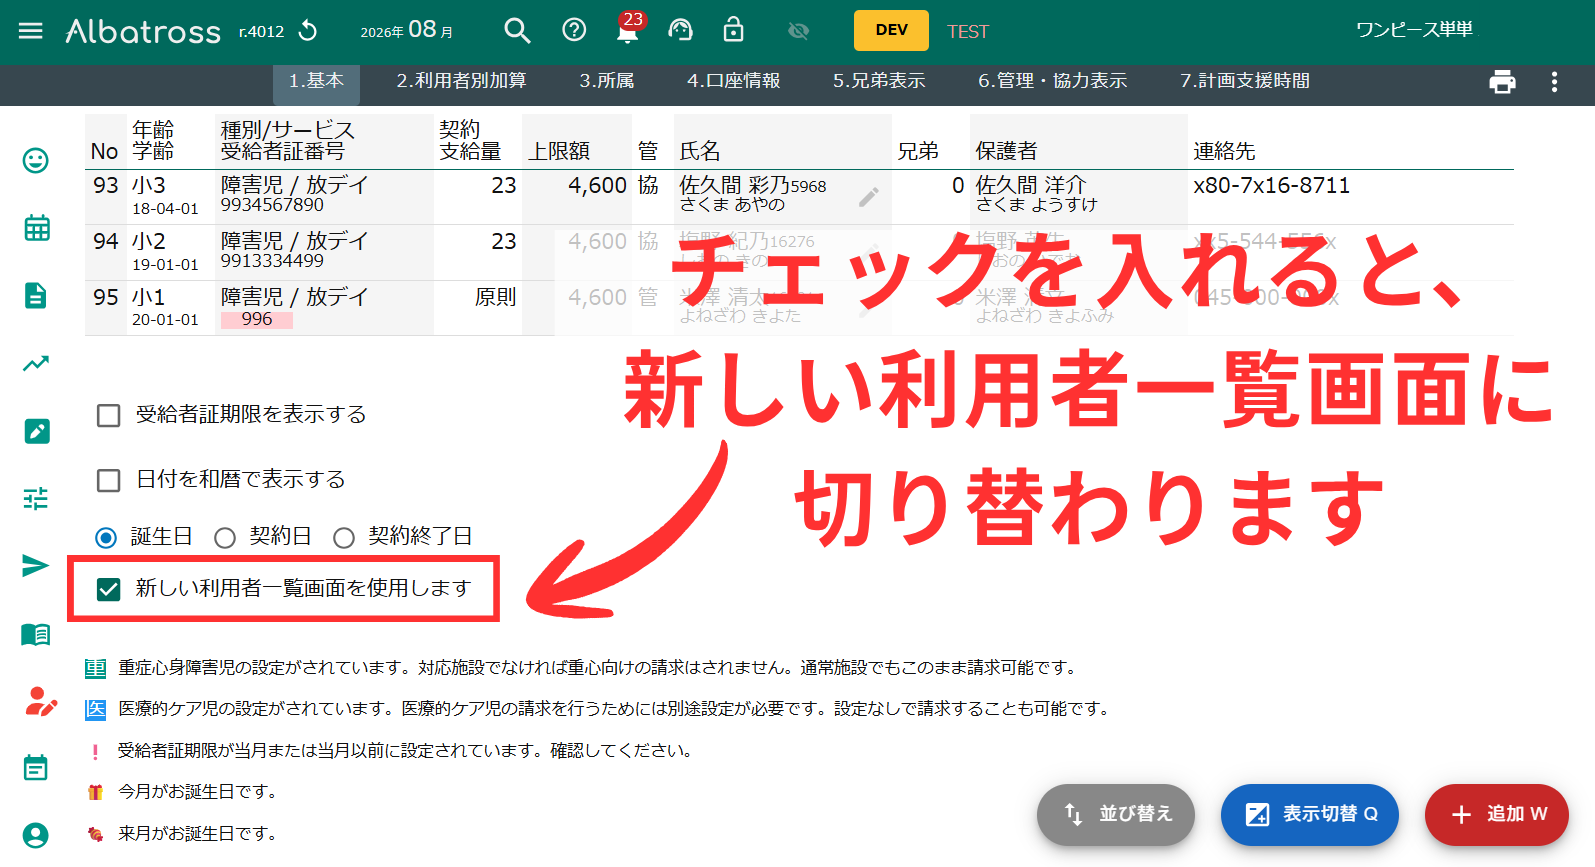Select the DEV environment button
This screenshot has width=1595, height=867.
click(891, 30)
